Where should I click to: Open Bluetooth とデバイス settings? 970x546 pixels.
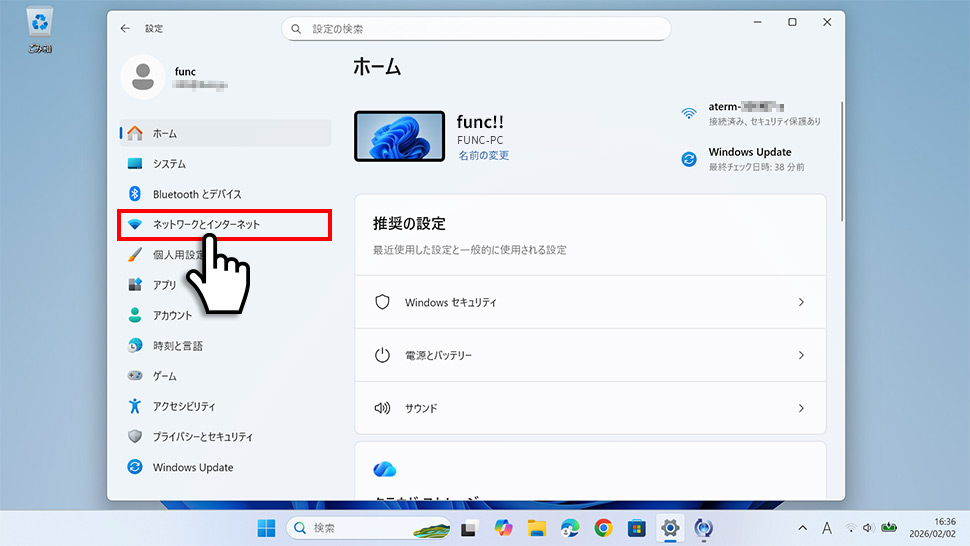click(225, 194)
